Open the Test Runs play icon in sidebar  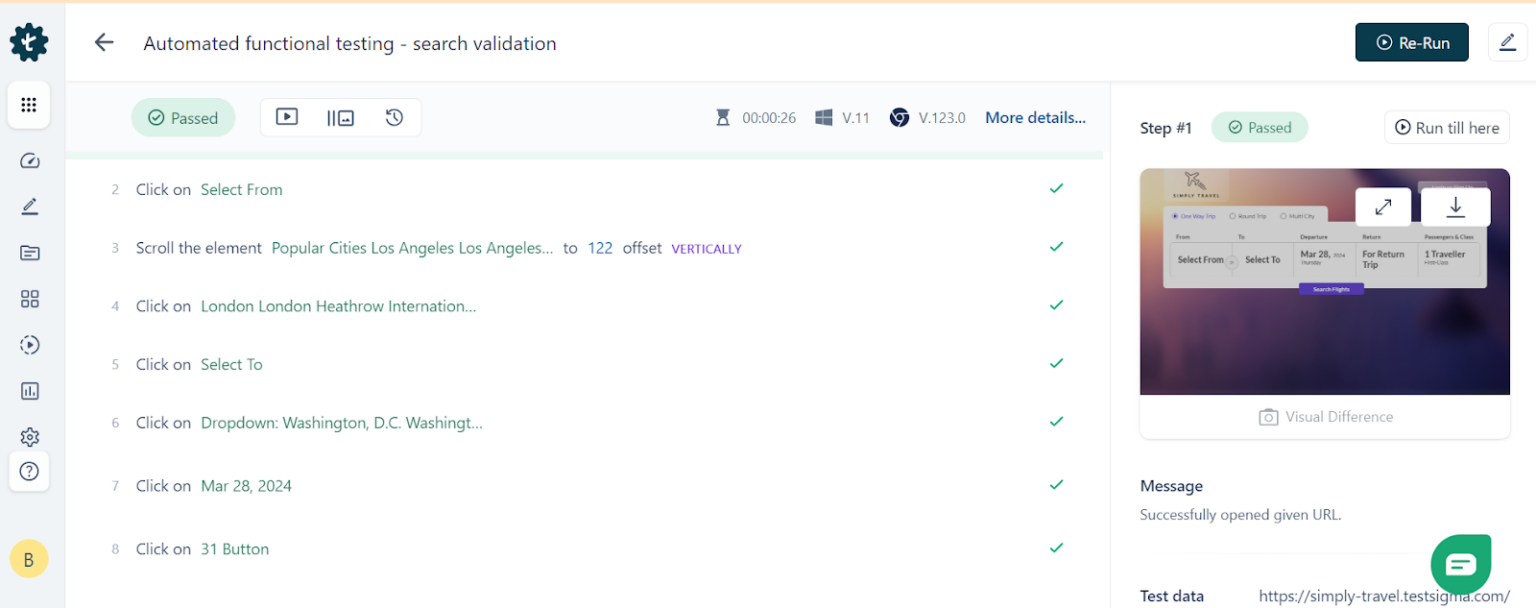pos(29,344)
